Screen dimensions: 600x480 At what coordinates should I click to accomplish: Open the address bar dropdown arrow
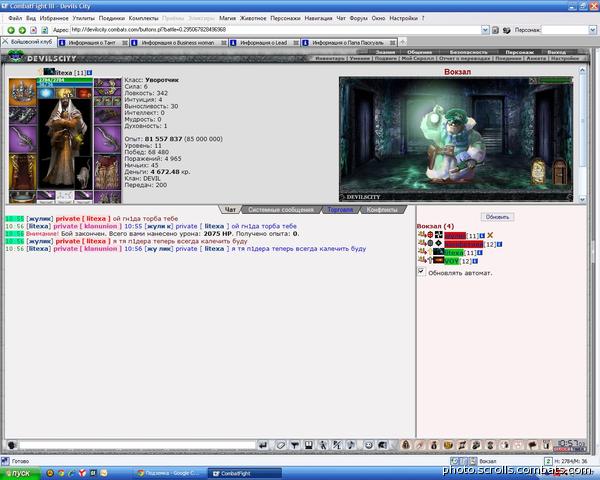click(485, 30)
